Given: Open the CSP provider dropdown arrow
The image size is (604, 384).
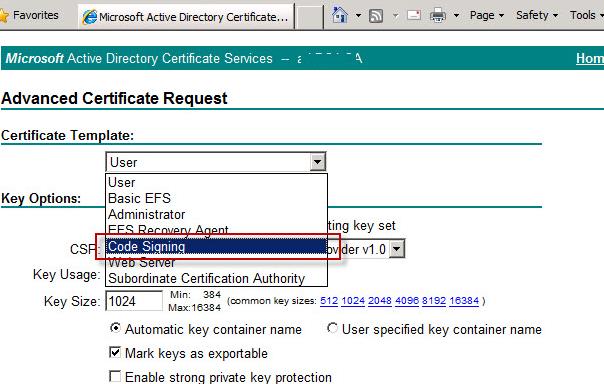Looking at the screenshot, I should (x=397, y=249).
